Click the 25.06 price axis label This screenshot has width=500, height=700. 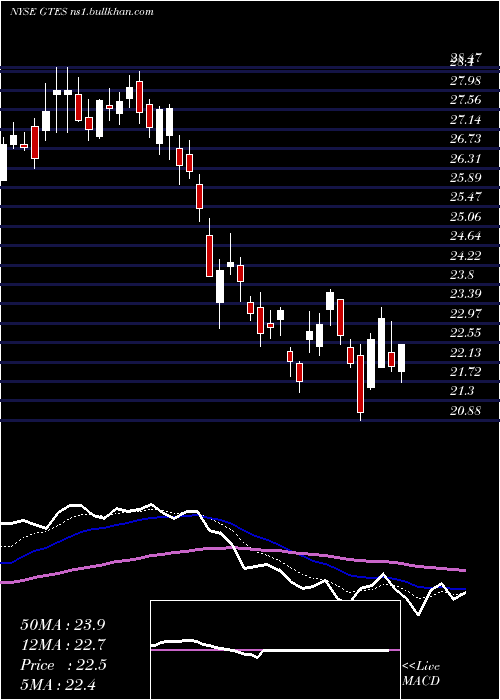point(466,217)
